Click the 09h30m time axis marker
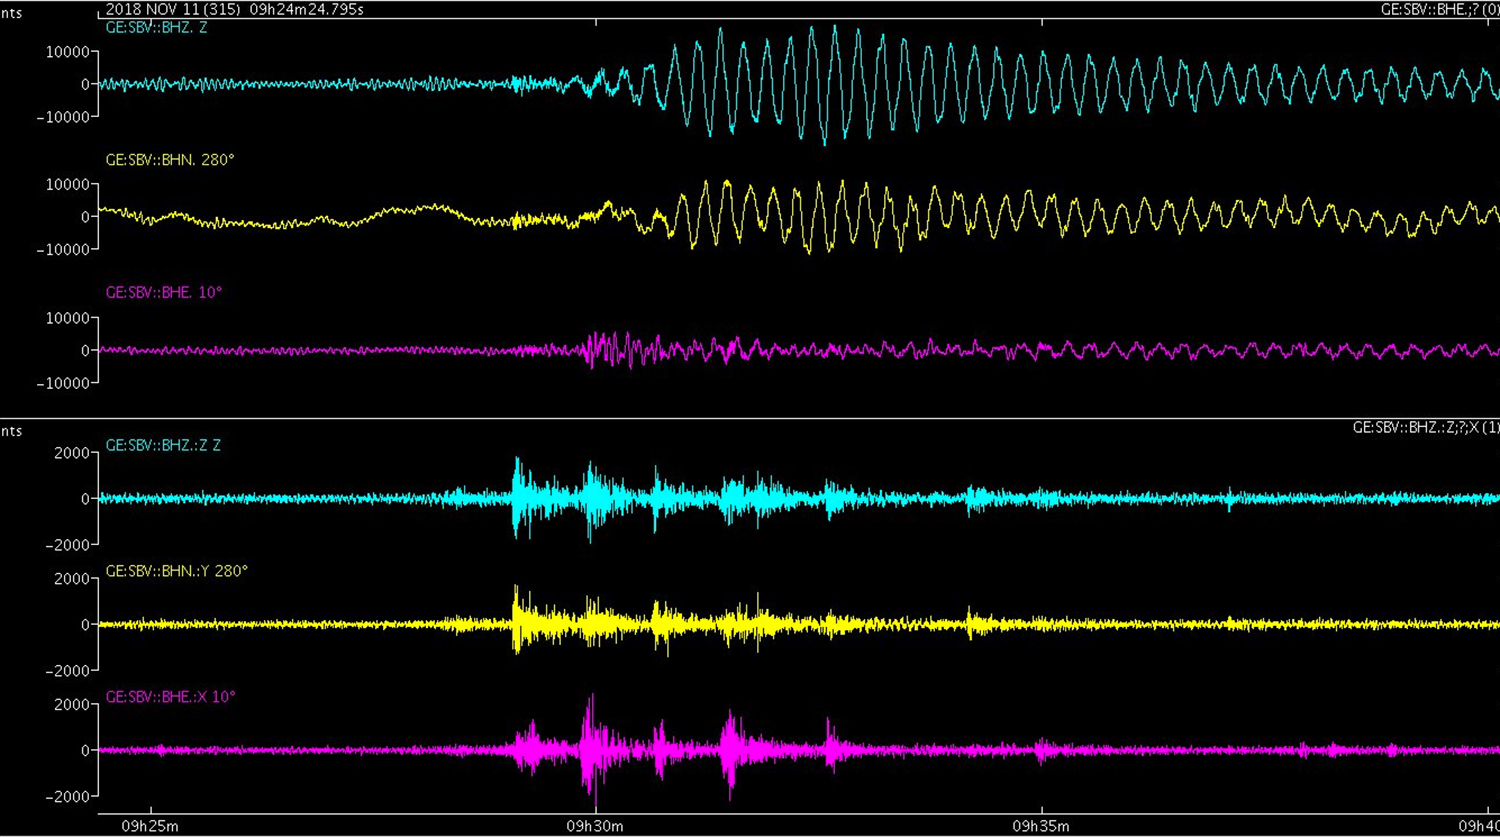 coord(595,826)
